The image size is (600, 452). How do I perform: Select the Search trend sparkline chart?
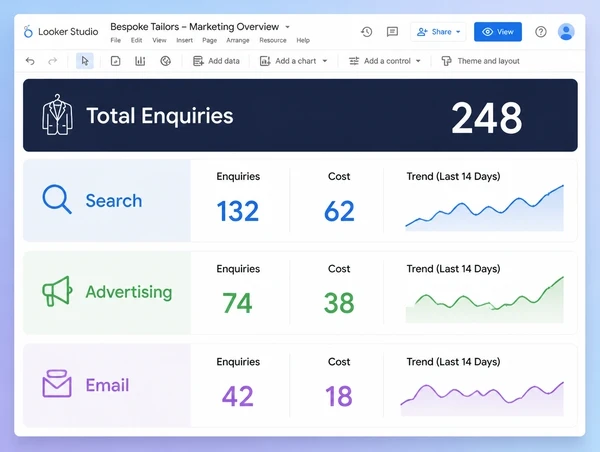coord(484,208)
